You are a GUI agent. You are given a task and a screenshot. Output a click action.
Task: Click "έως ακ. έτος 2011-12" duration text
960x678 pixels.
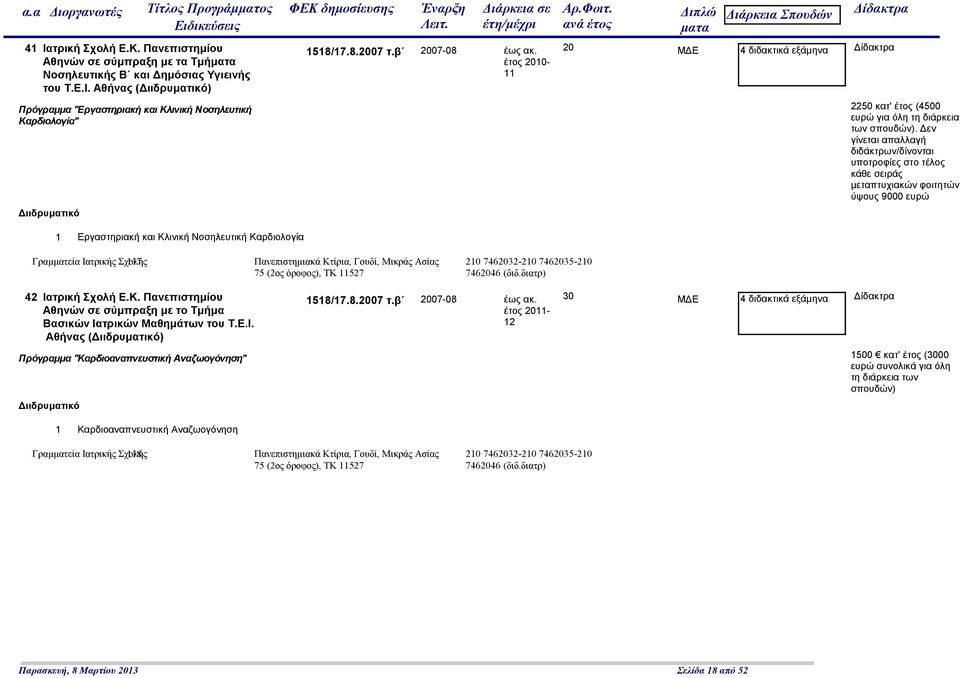point(527,311)
